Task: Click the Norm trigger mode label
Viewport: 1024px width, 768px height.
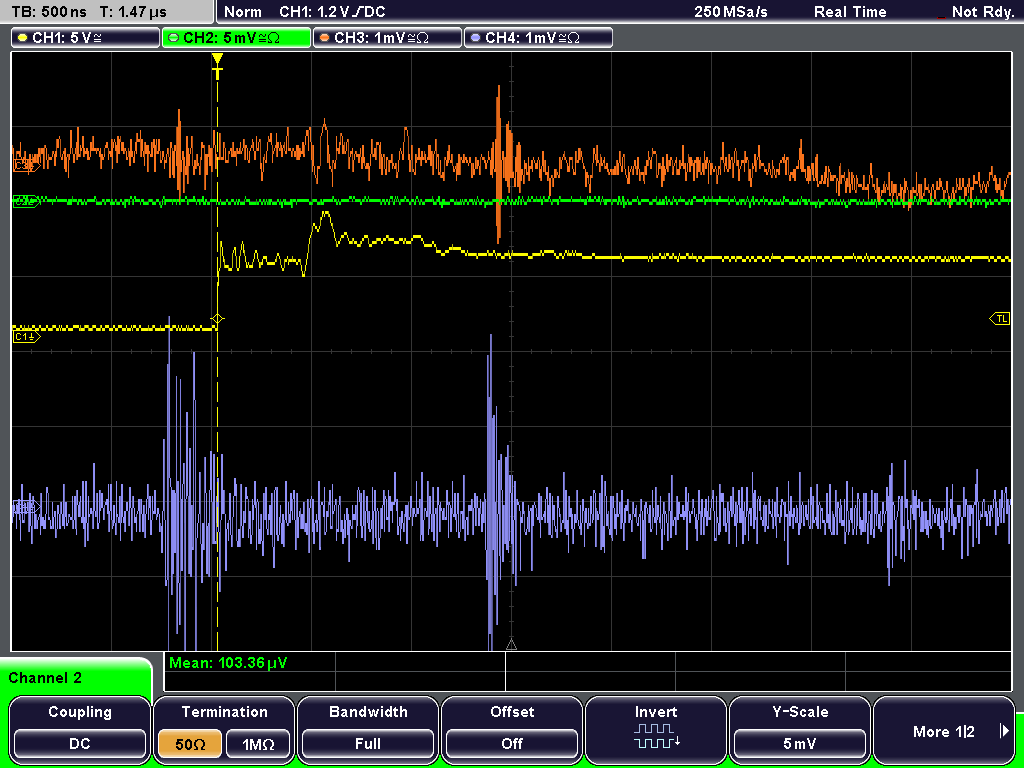Action: click(x=243, y=12)
